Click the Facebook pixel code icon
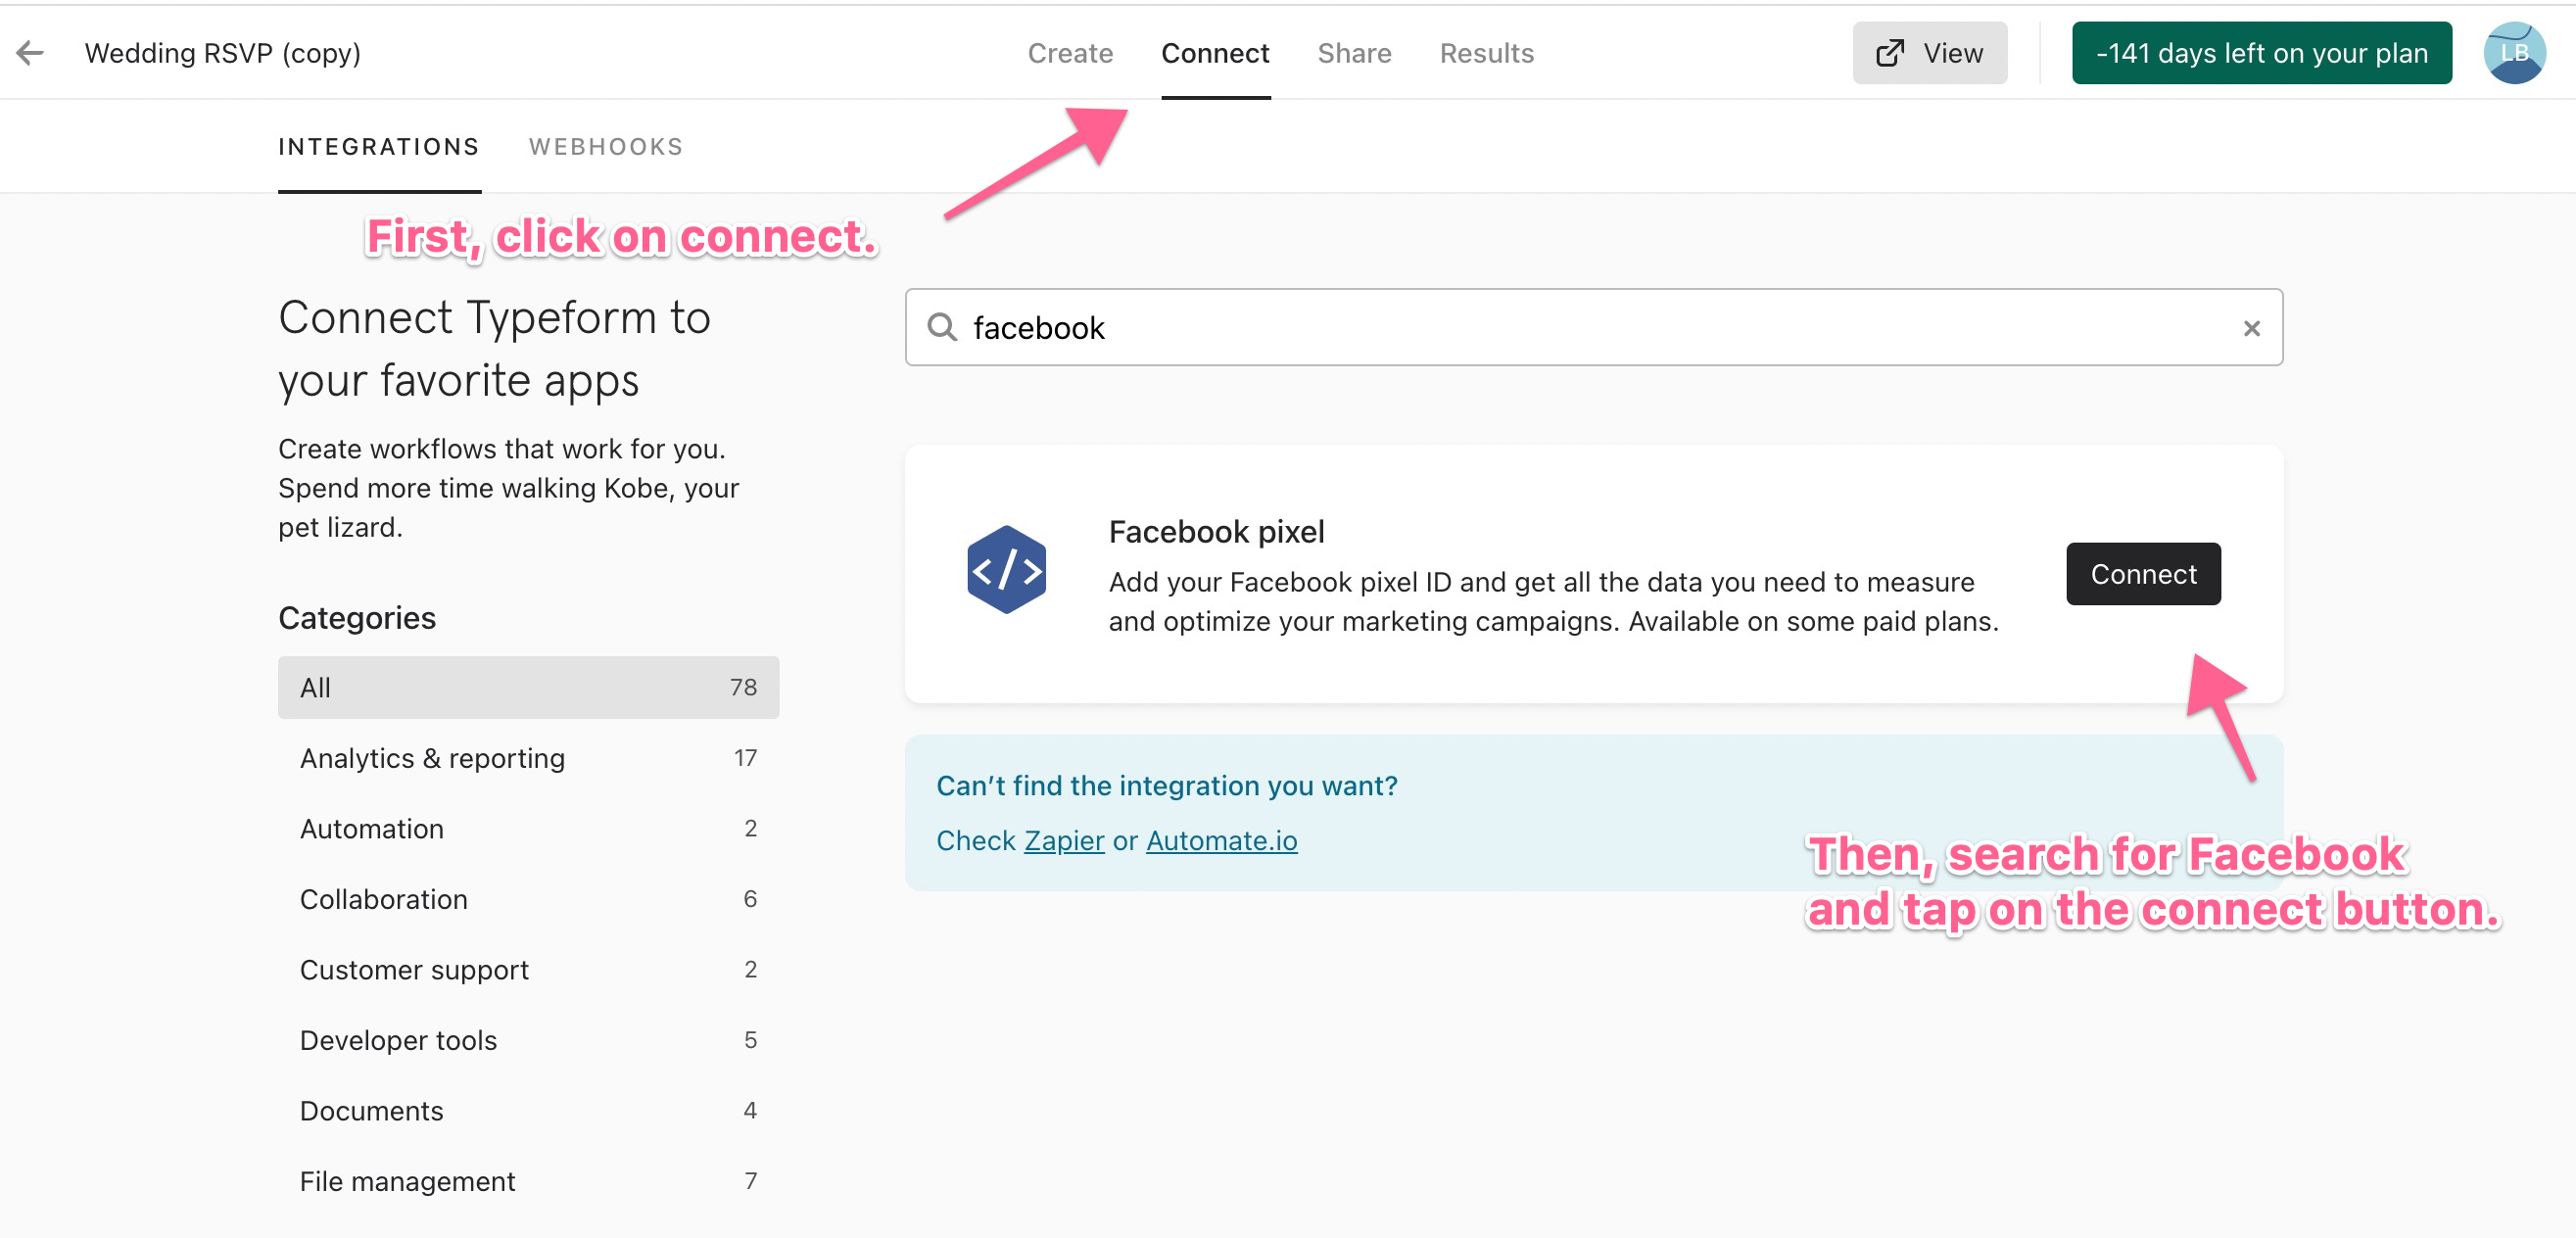Screen dimensions: 2576x1238 1006,570
